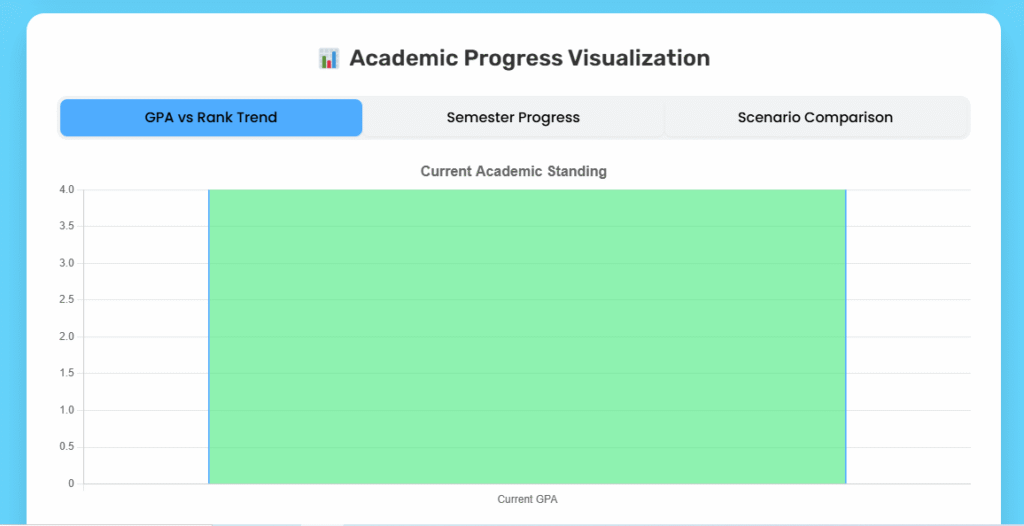The image size is (1024, 526).
Task: Click the 3.5 y-axis label
Action: (x=67, y=226)
